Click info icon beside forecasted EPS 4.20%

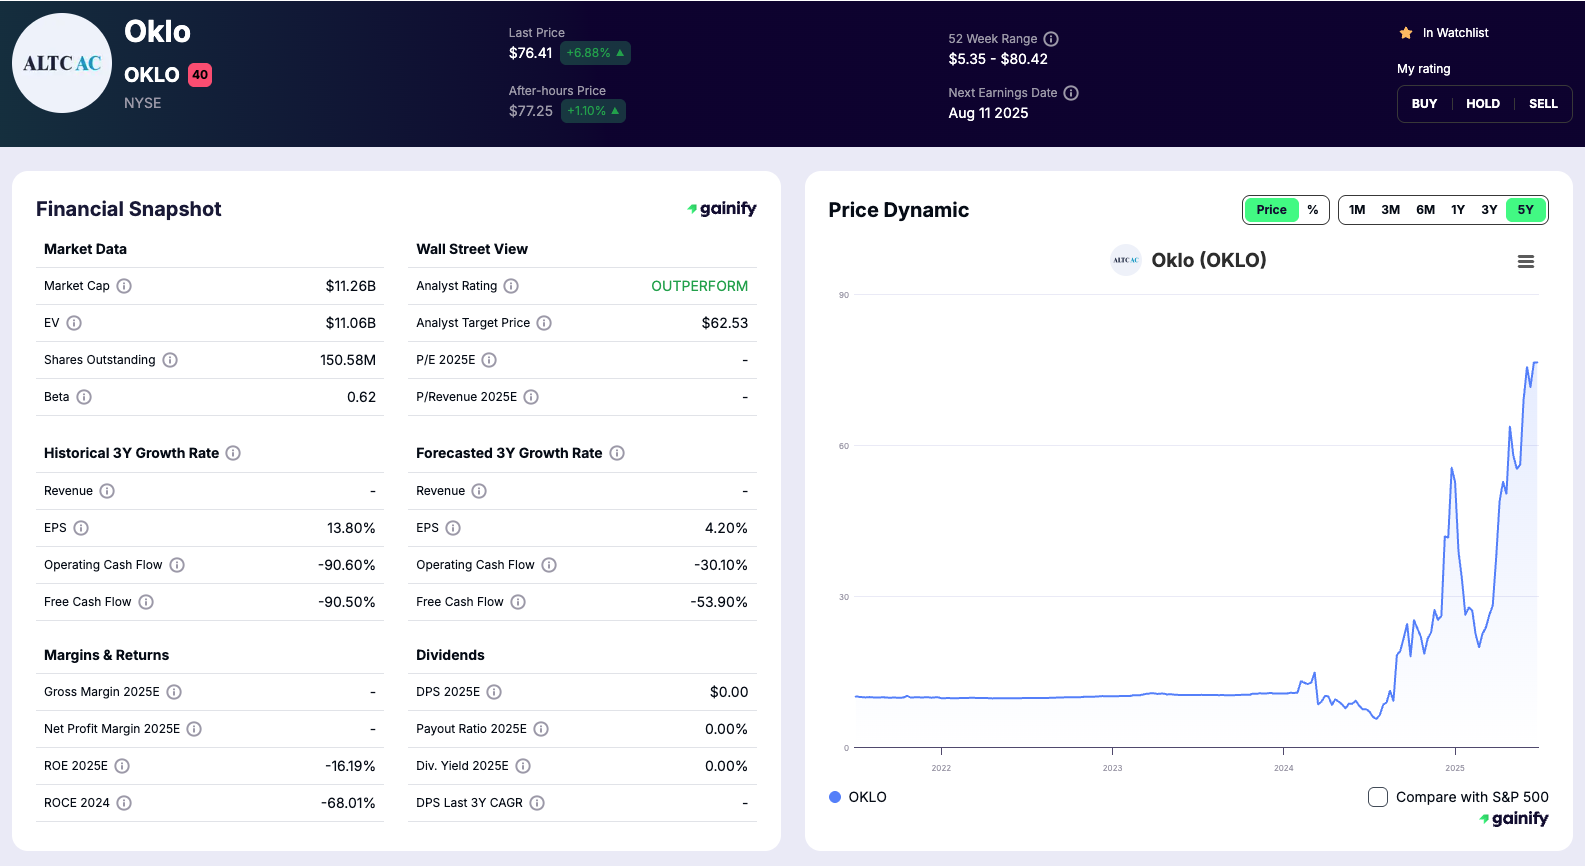(453, 528)
